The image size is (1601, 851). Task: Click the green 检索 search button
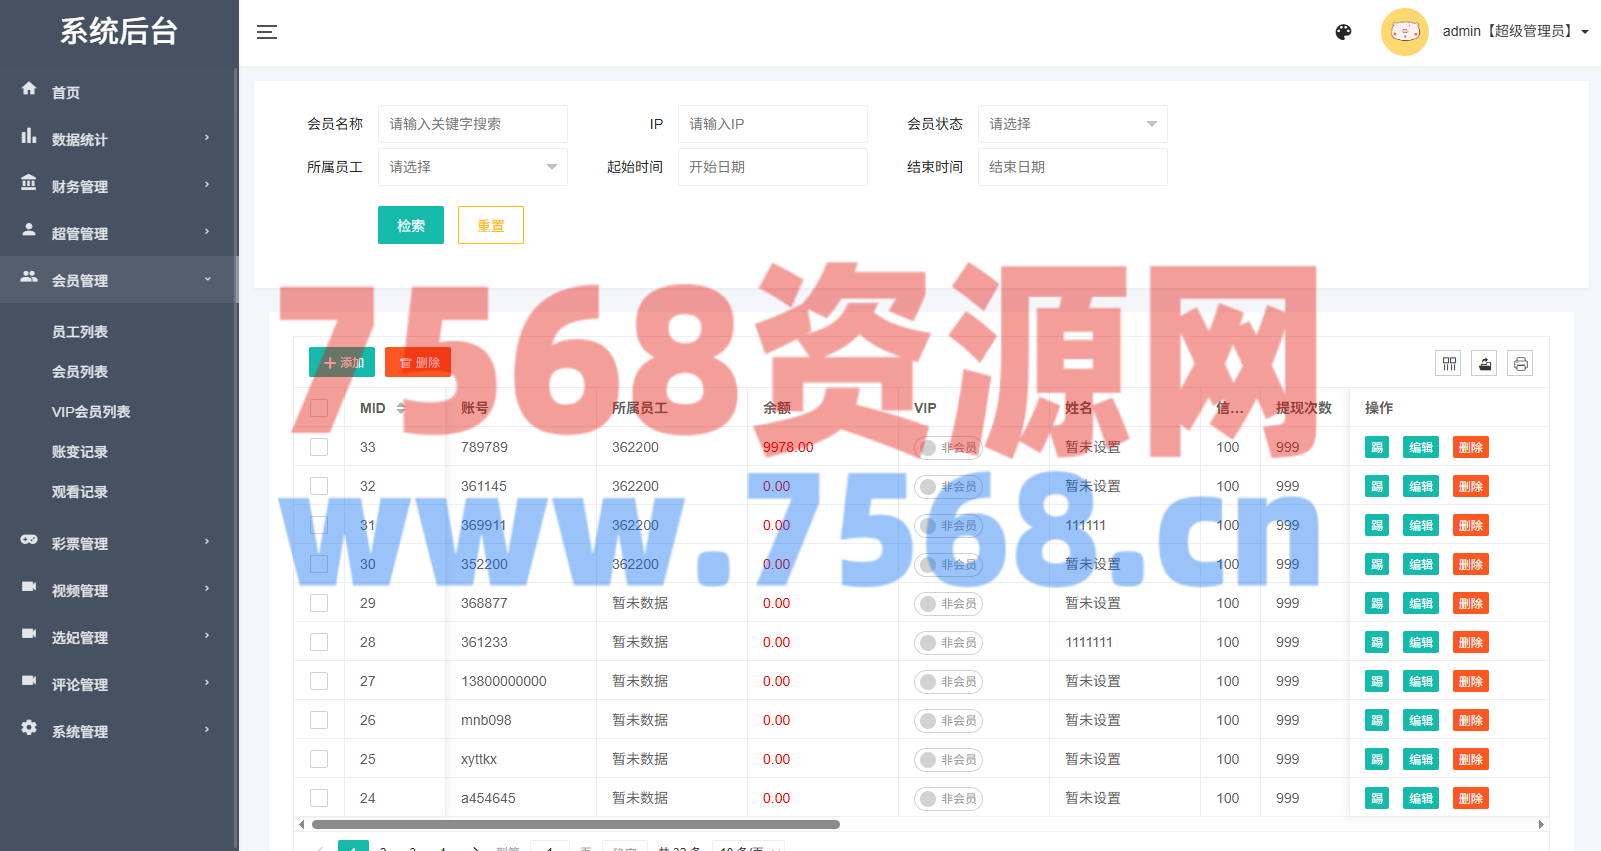[410, 226]
